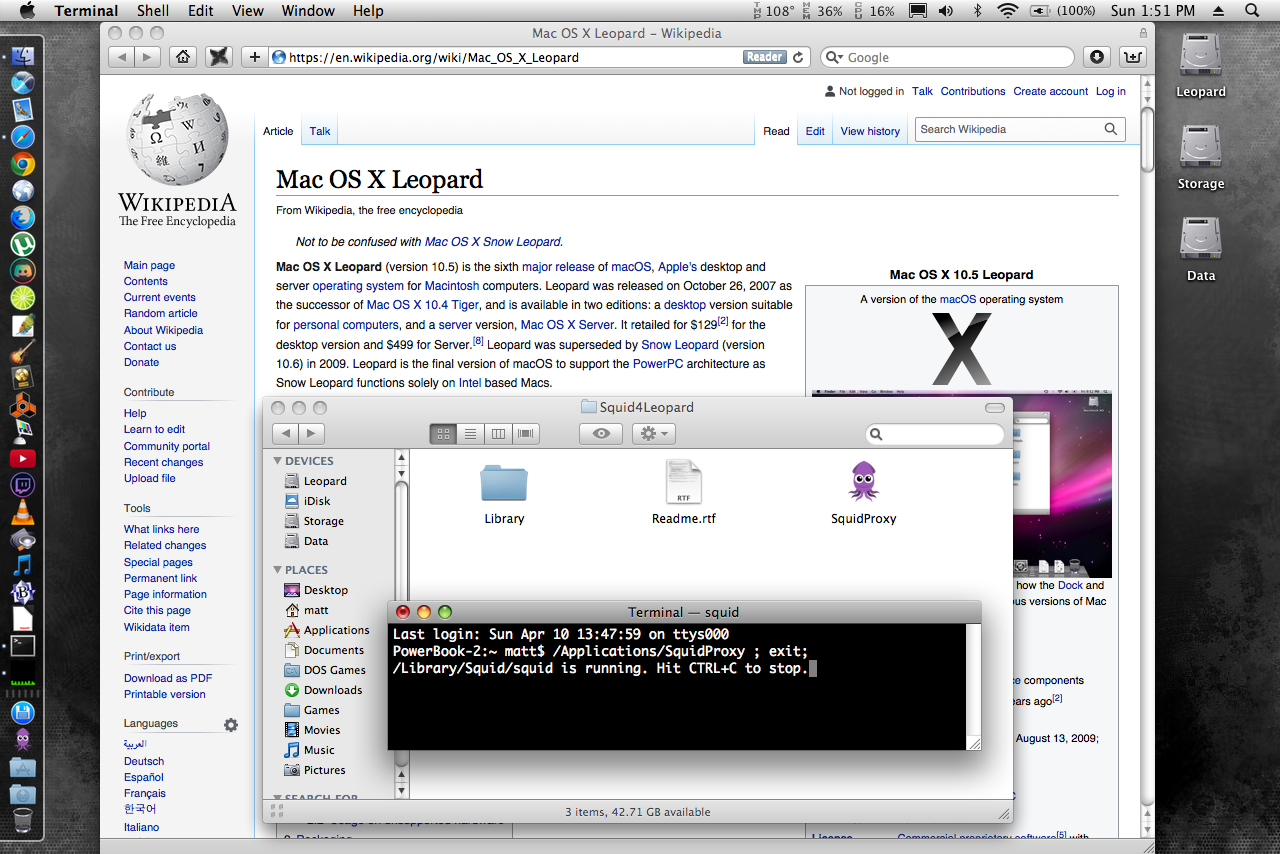
Task: Switch Finder to Cover Flow view
Action: pyautogui.click(x=525, y=434)
